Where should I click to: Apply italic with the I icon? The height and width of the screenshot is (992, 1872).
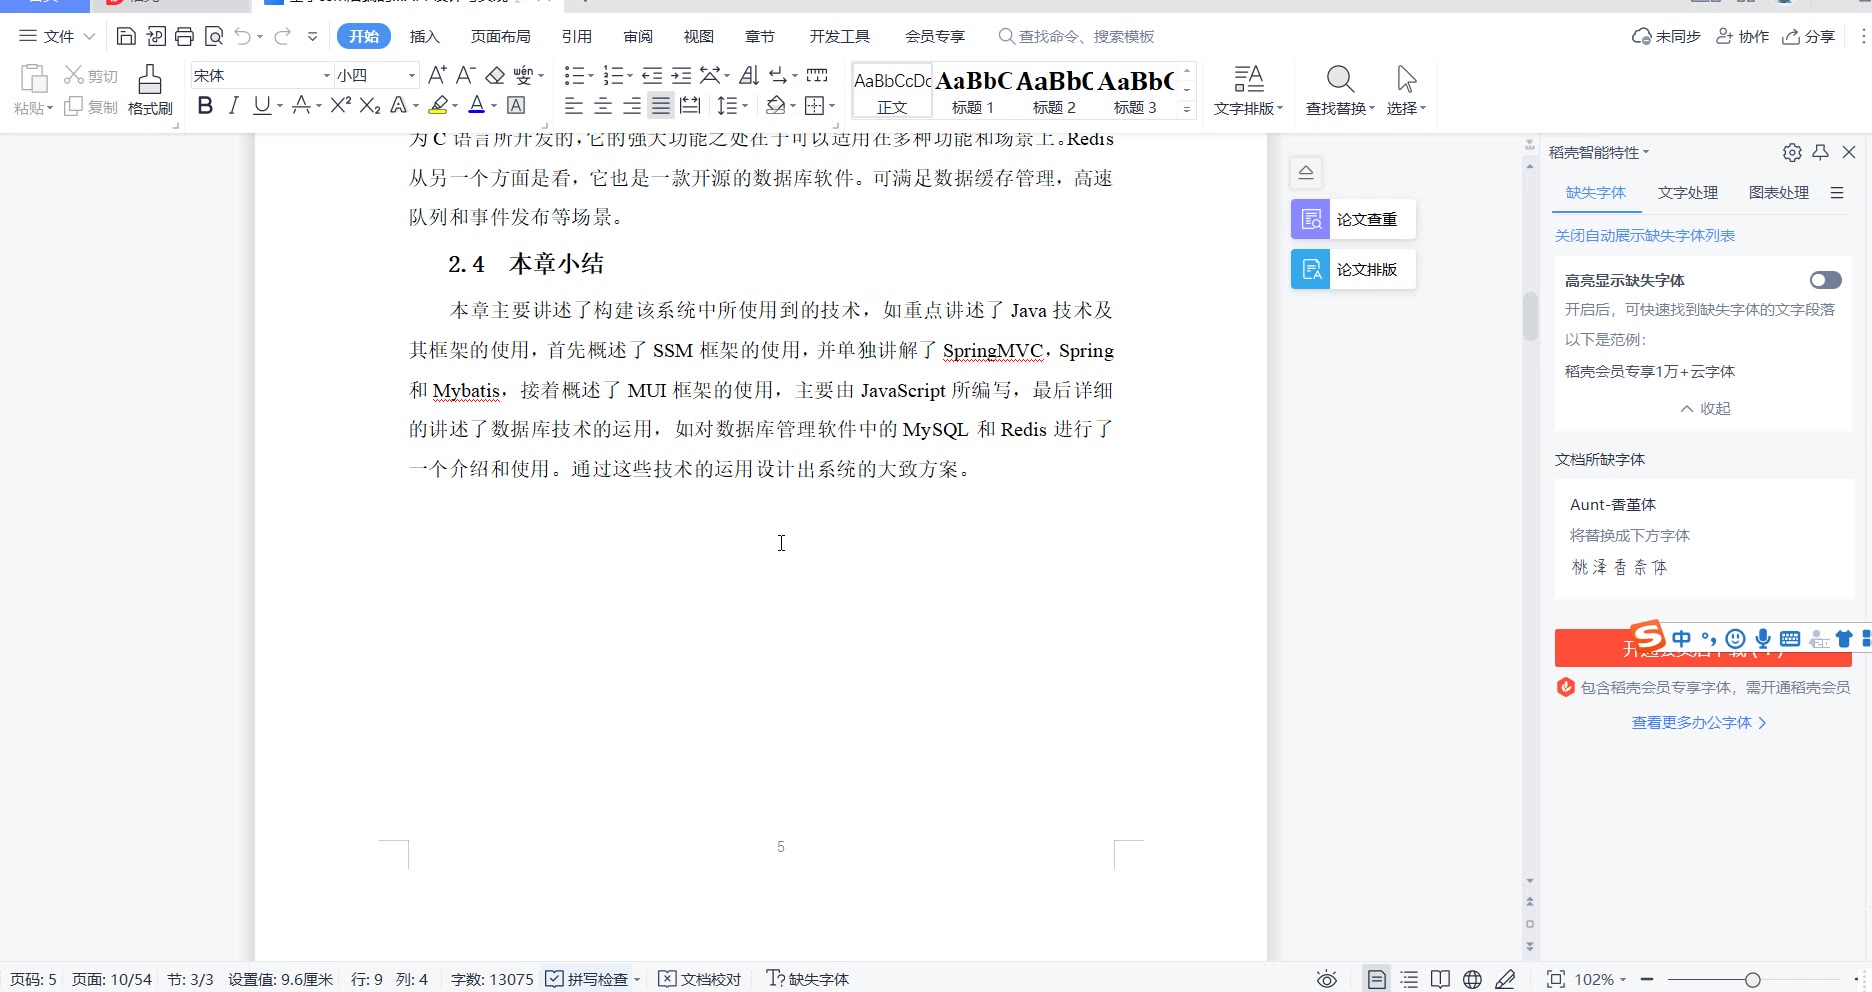pos(234,106)
